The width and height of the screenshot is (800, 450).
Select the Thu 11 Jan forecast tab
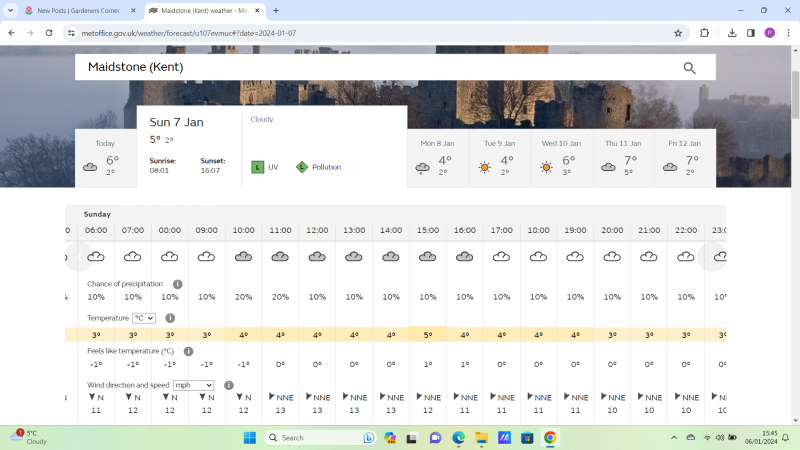623,158
